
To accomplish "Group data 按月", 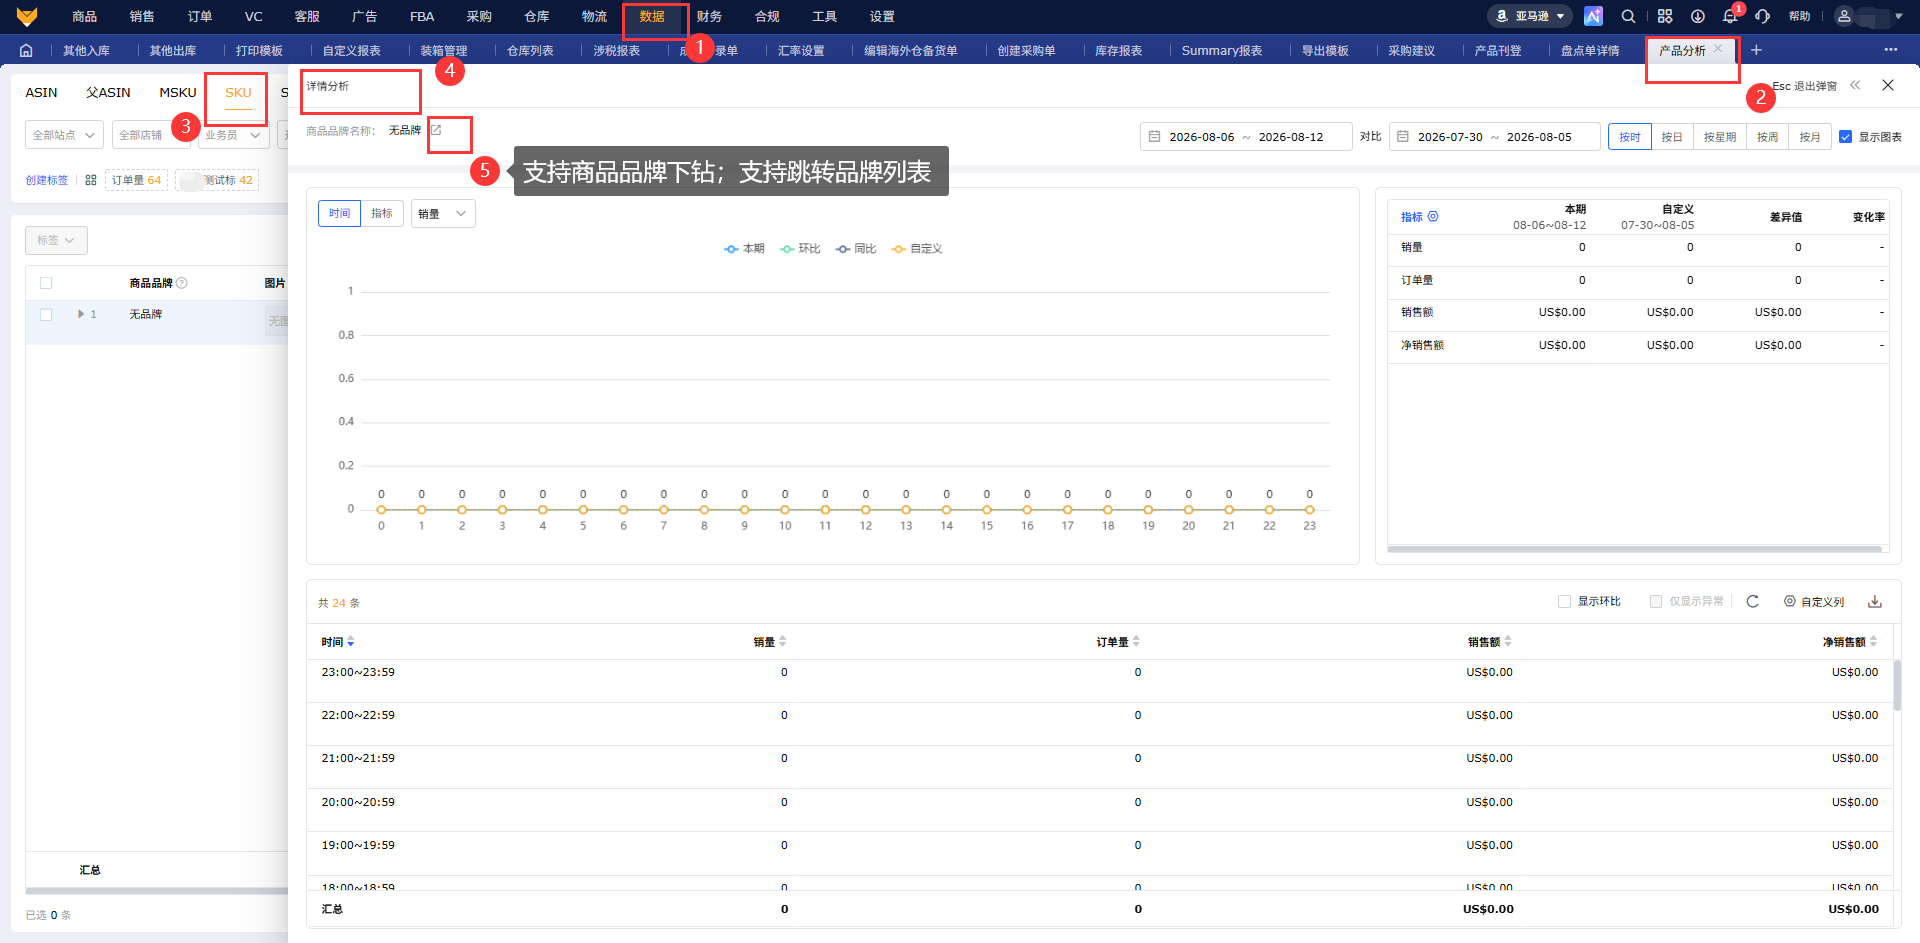I will click(x=1810, y=137).
